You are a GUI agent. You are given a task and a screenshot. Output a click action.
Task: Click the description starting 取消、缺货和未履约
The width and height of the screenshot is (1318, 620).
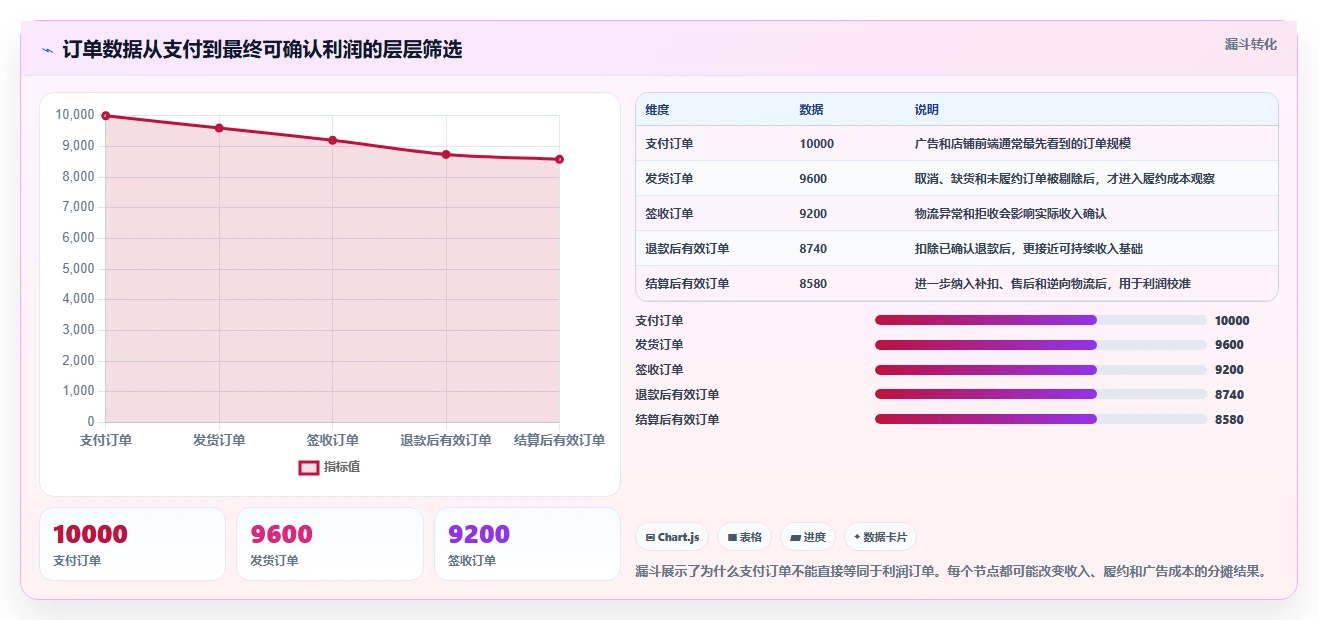tap(1065, 179)
